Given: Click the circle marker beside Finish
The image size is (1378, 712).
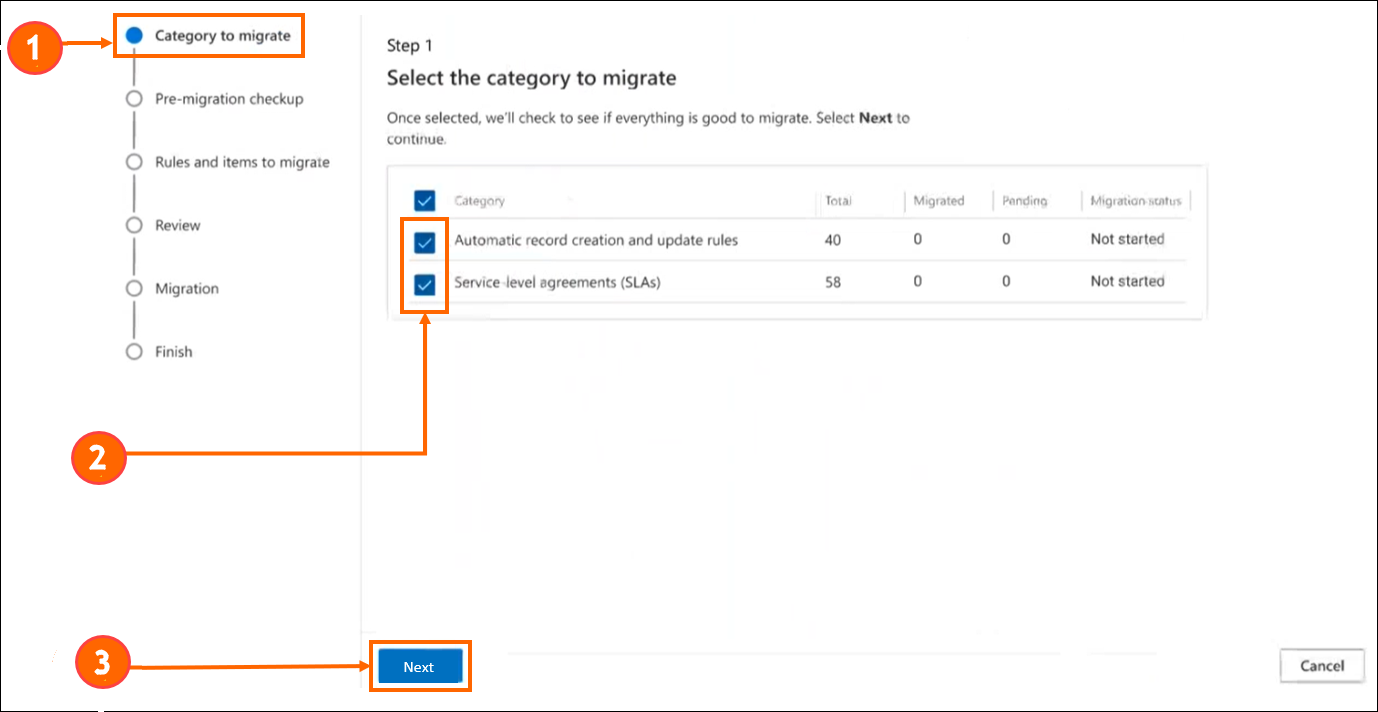Looking at the screenshot, I should pyautogui.click(x=134, y=351).
